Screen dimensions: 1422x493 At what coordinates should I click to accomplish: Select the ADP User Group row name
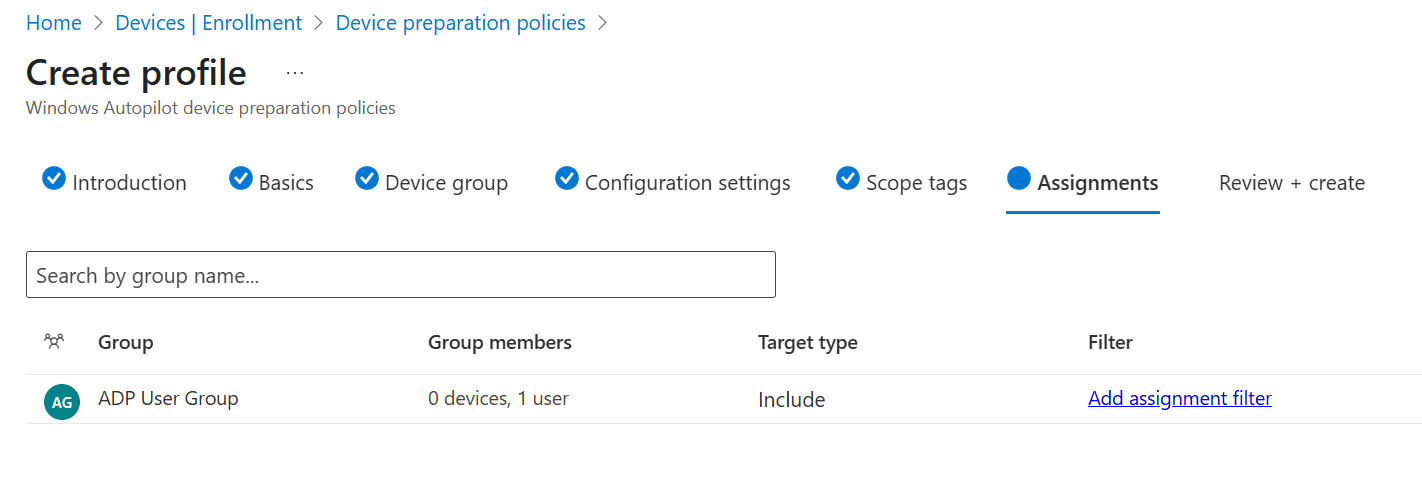168,399
